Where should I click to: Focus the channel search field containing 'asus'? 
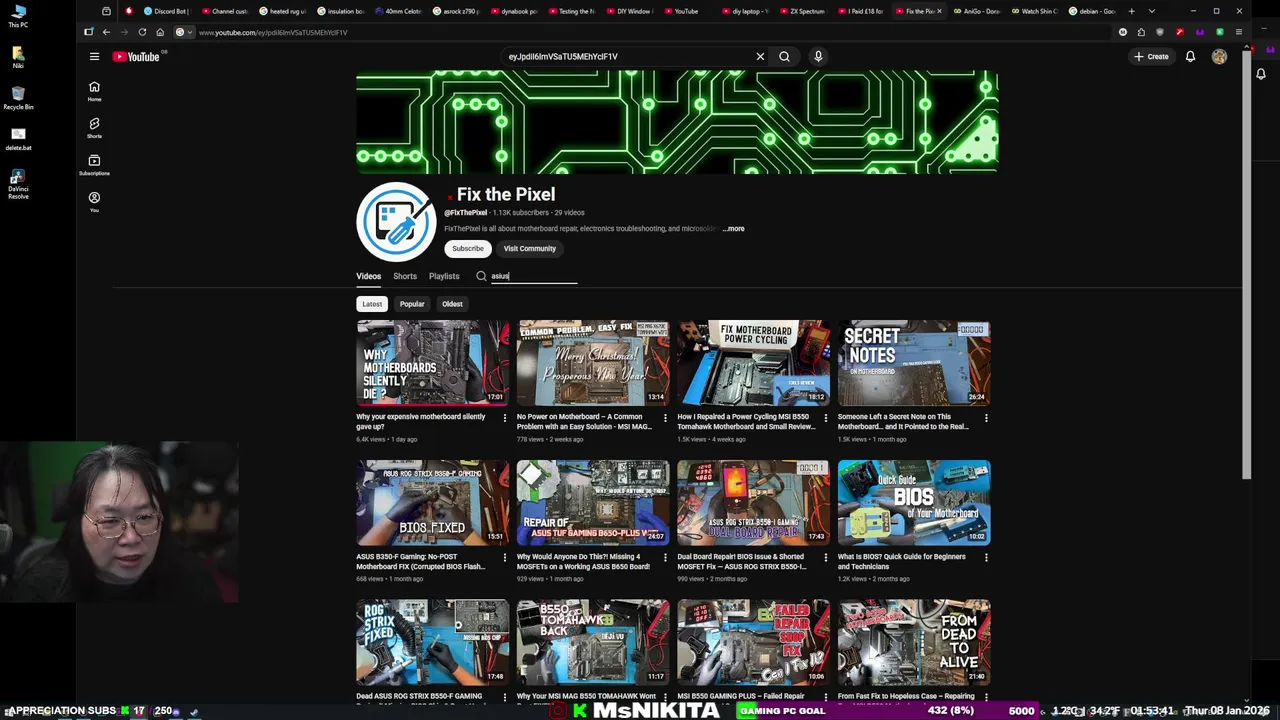click(534, 276)
